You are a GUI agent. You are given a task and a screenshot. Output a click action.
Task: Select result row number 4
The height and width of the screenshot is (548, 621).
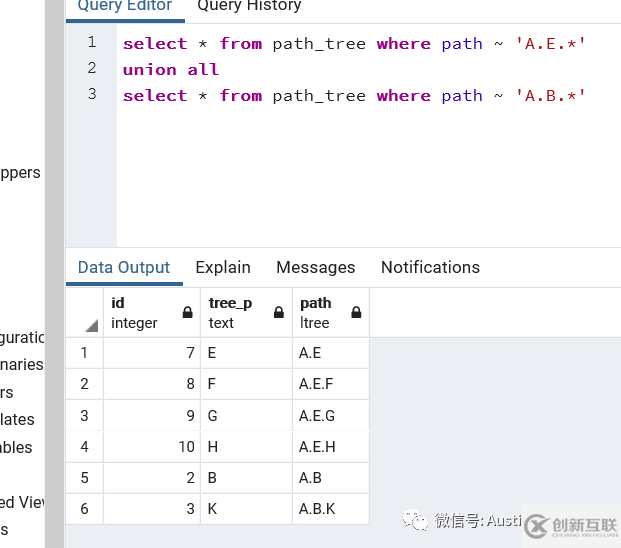coord(84,447)
